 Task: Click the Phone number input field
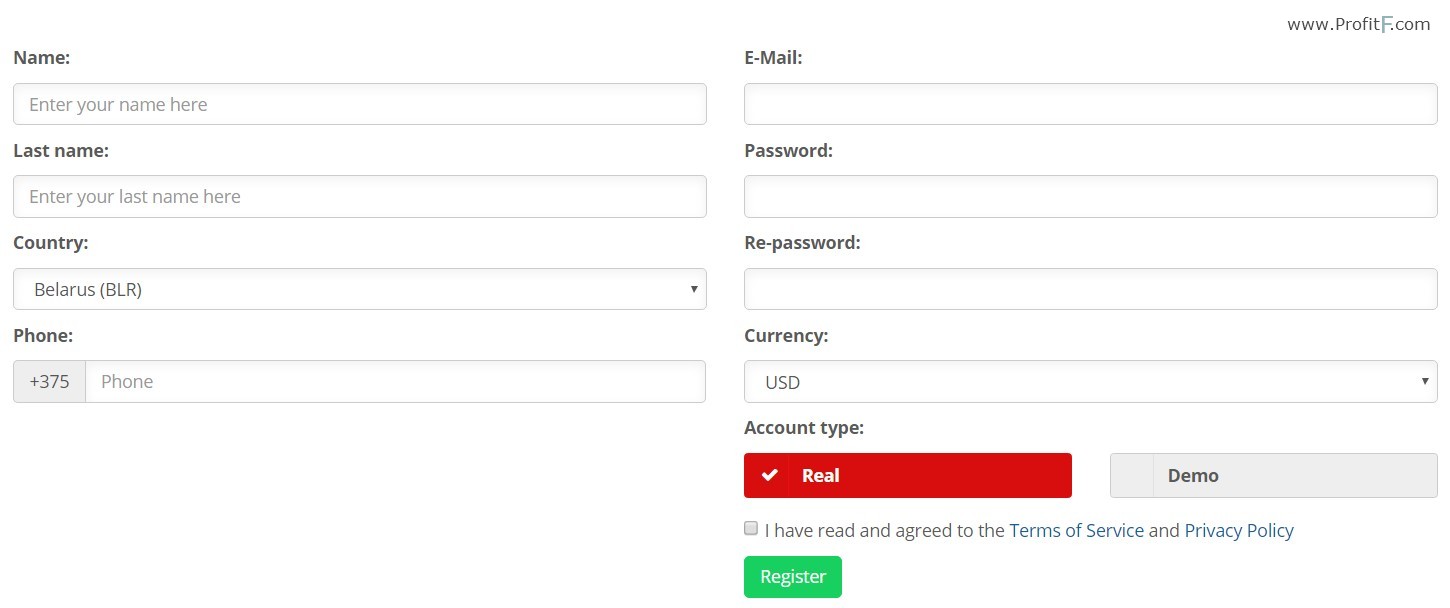tap(396, 381)
